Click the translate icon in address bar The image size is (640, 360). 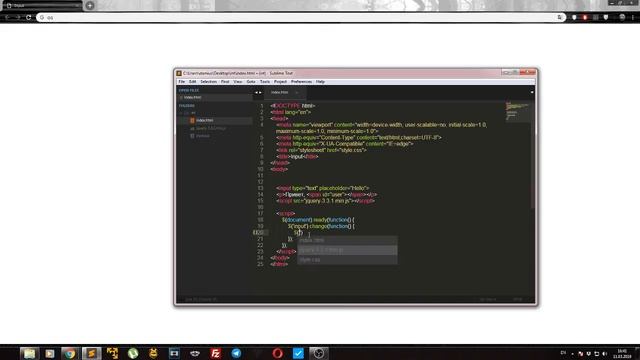[560, 17]
